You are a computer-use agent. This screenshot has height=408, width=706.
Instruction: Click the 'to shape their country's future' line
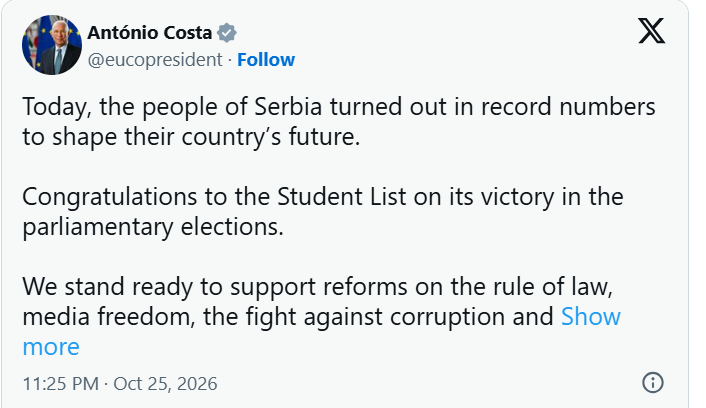point(191,136)
